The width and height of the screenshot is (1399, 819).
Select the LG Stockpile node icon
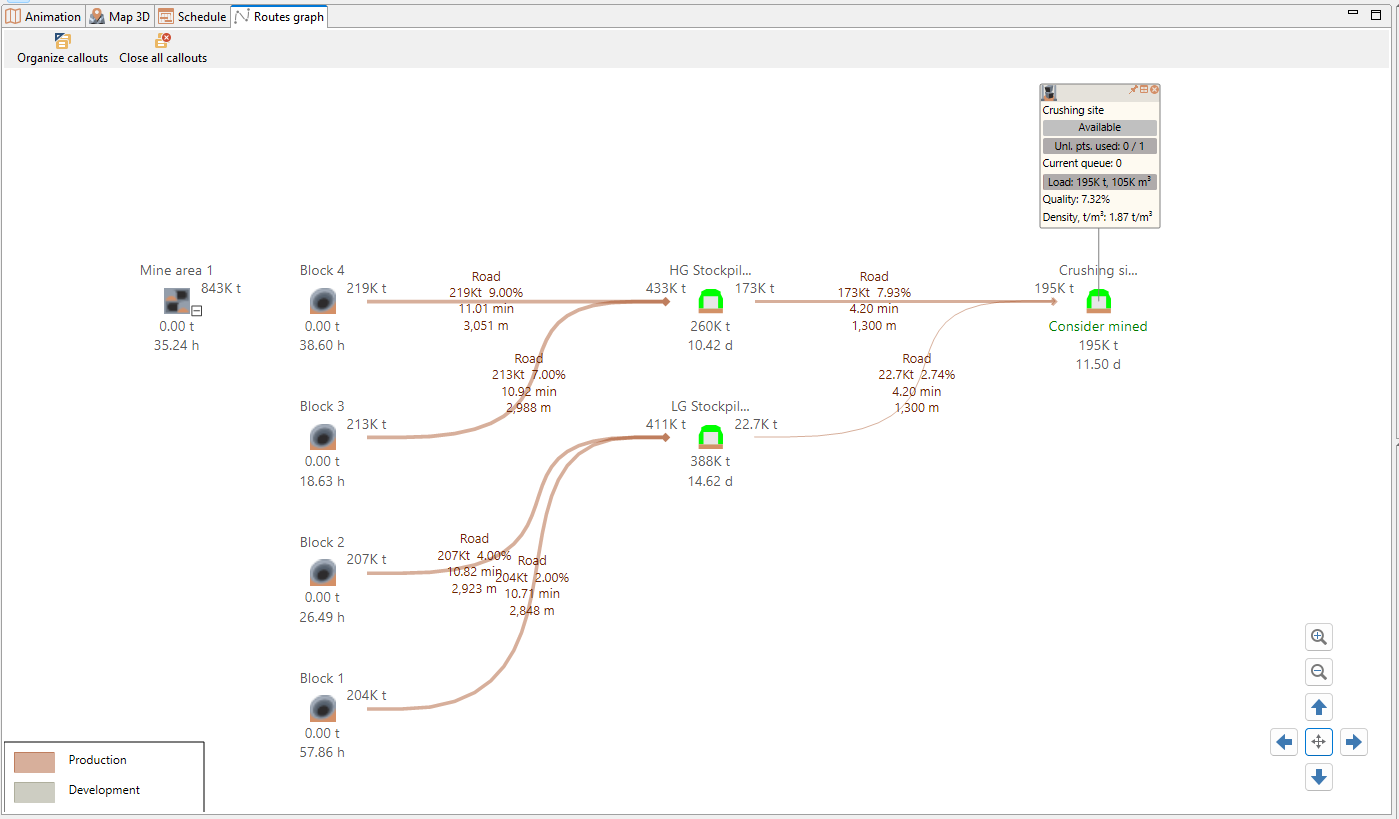click(x=711, y=437)
